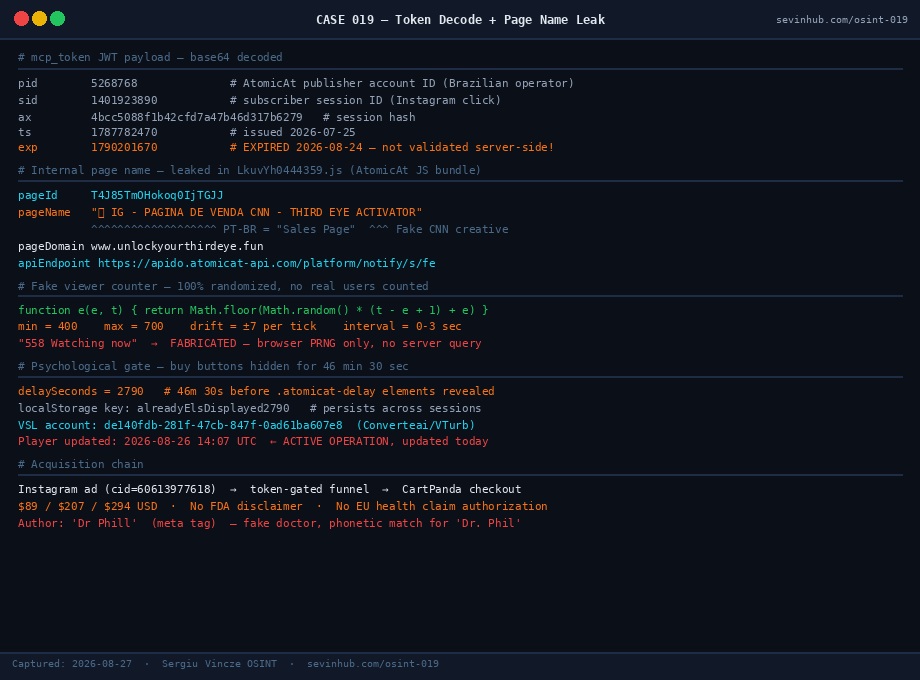Click 'drift = ±7 per tick' value
The image size is (920, 680).
(x=253, y=326)
